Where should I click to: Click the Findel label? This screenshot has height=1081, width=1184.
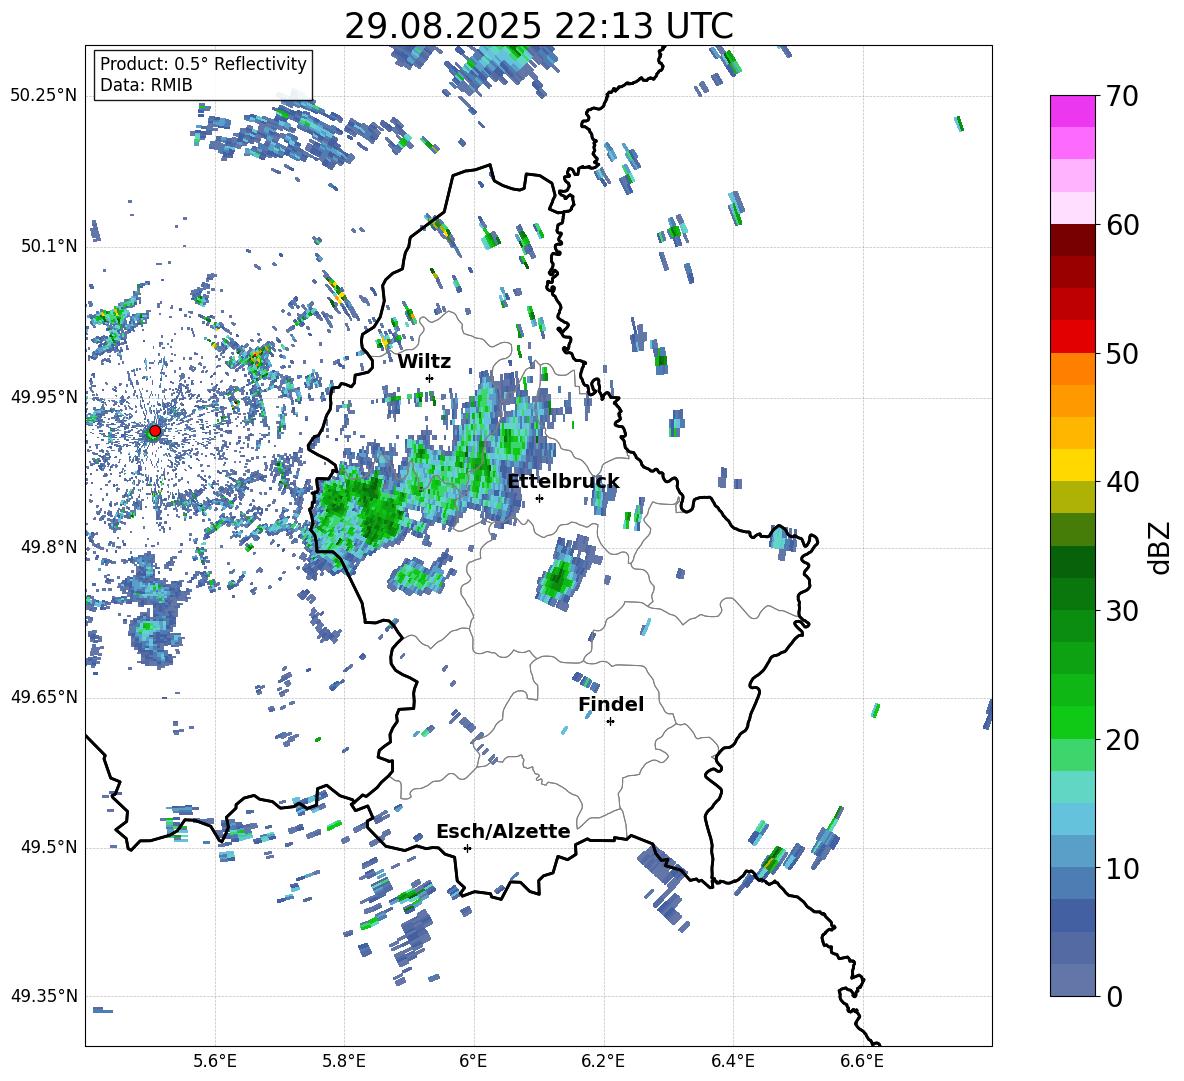tap(611, 704)
